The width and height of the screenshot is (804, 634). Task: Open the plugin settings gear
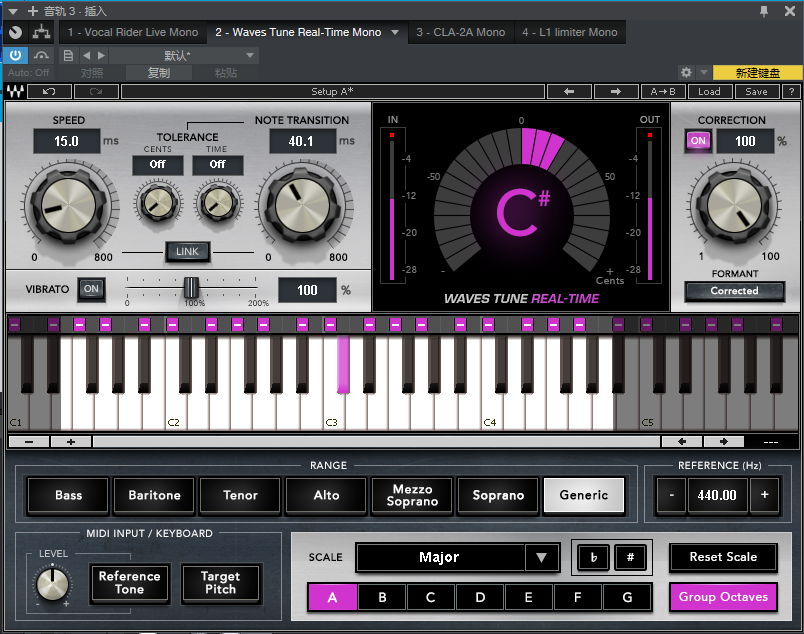pyautogui.click(x=686, y=72)
